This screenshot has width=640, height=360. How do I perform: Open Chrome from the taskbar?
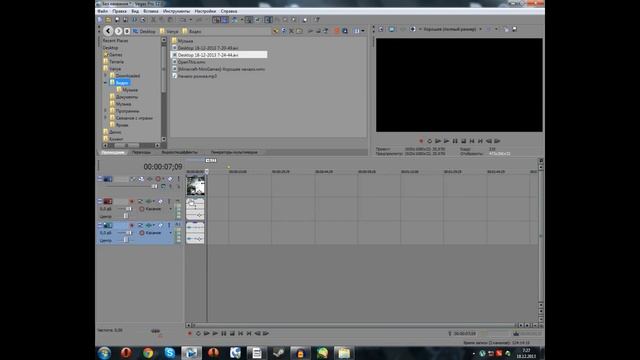coord(148,353)
